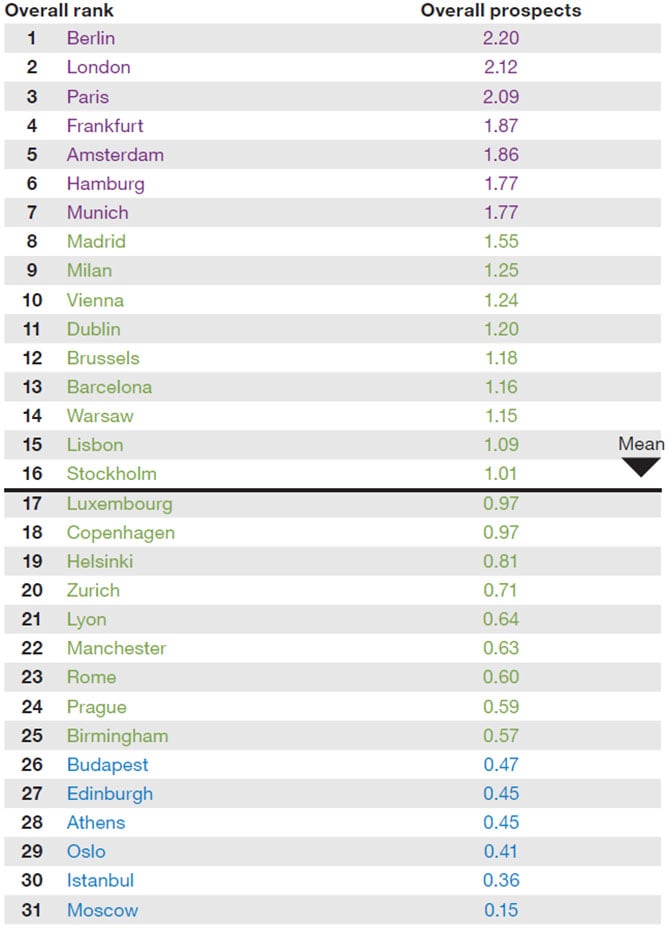The height and width of the screenshot is (932, 668).
Task: Click the Paris row label
Action: pos(88,97)
